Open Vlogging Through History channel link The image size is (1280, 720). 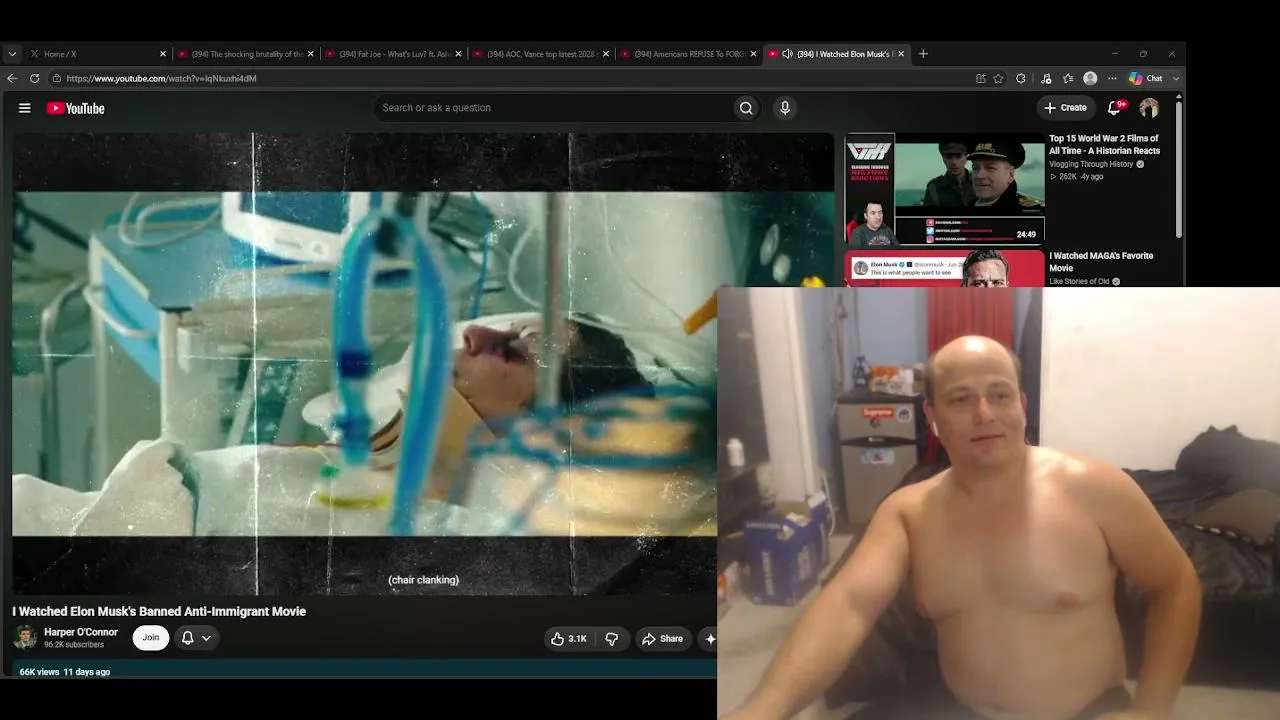point(1091,164)
